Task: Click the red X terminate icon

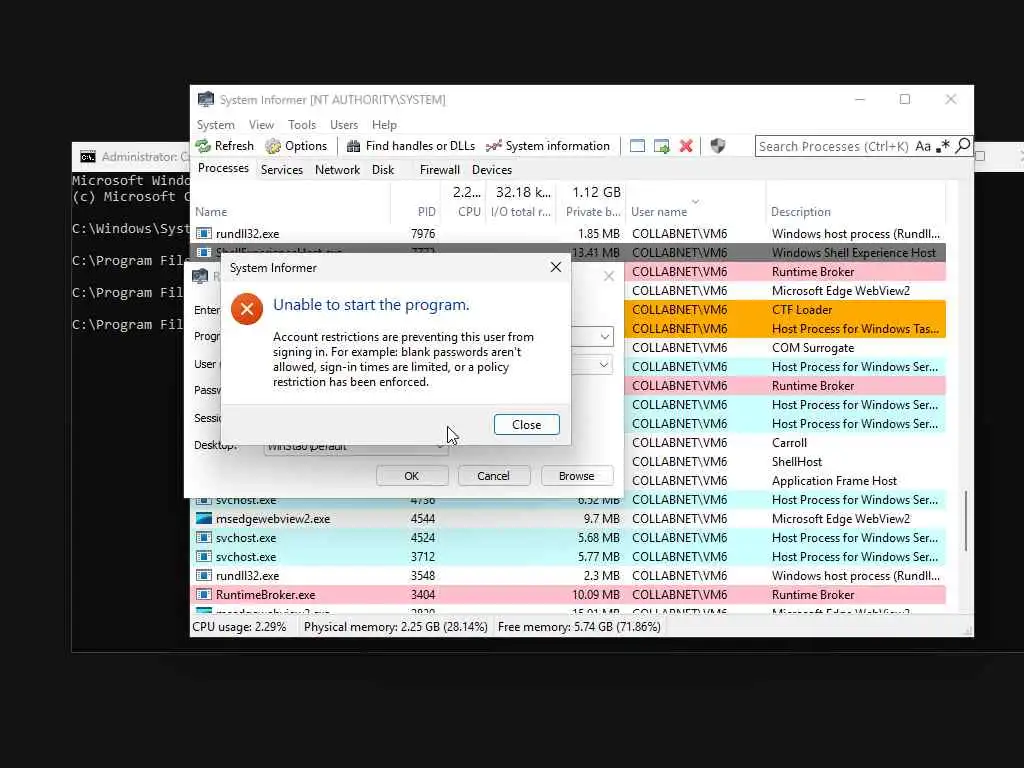Action: (x=686, y=146)
